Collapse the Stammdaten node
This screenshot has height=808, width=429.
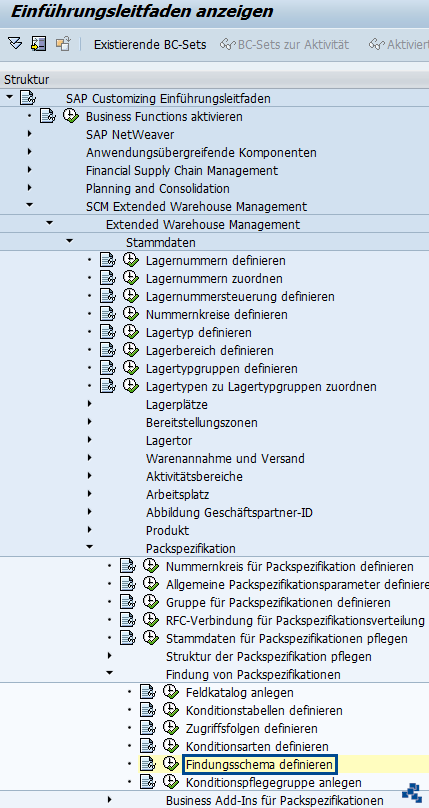pos(70,241)
